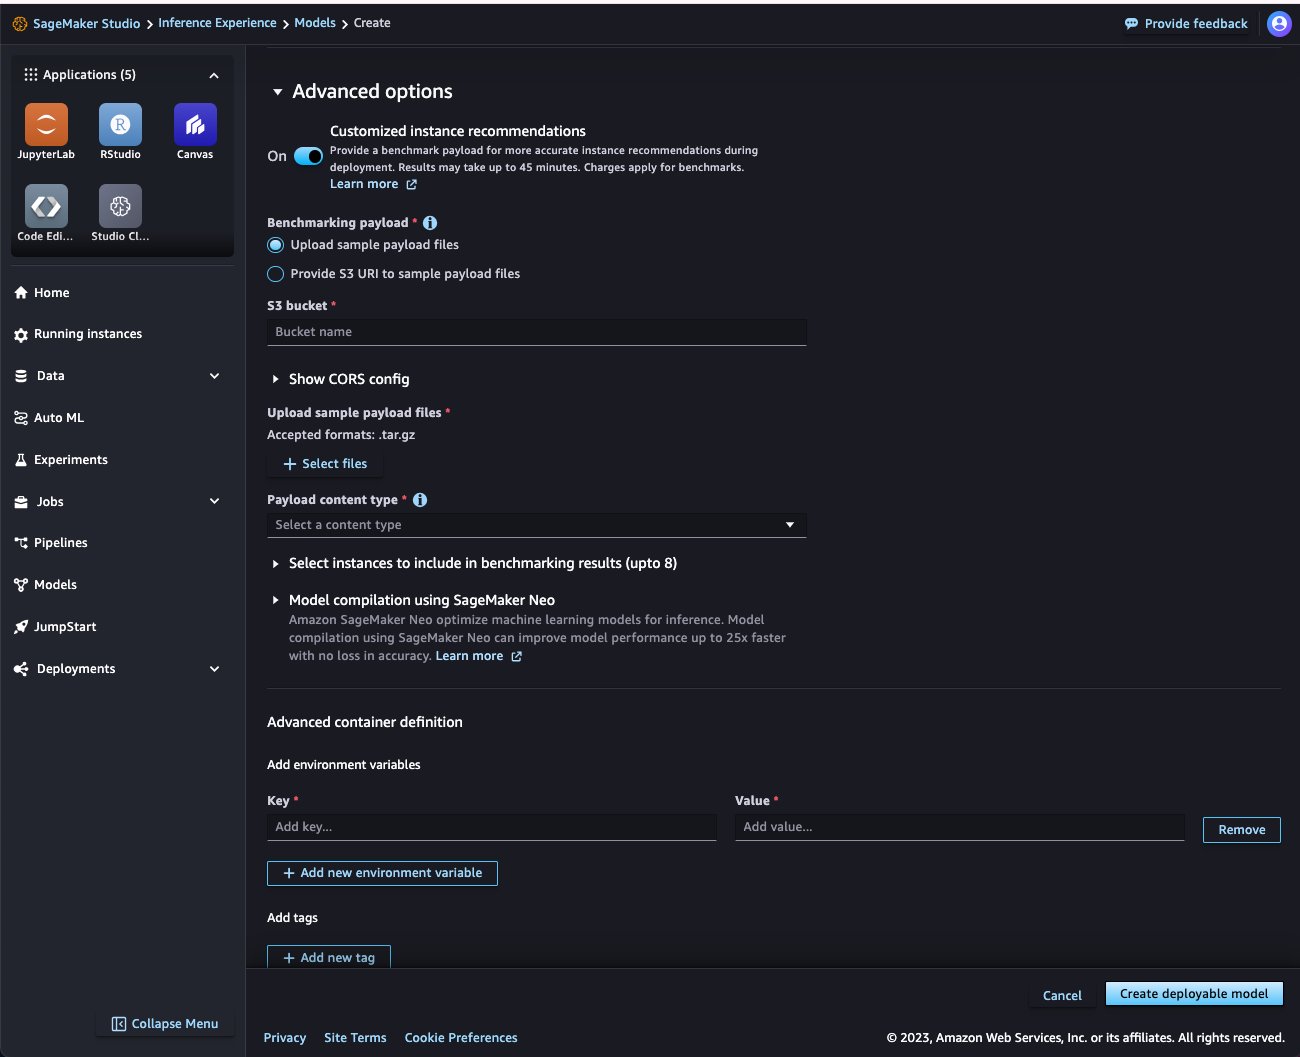Click the Home house icon

coord(21,293)
